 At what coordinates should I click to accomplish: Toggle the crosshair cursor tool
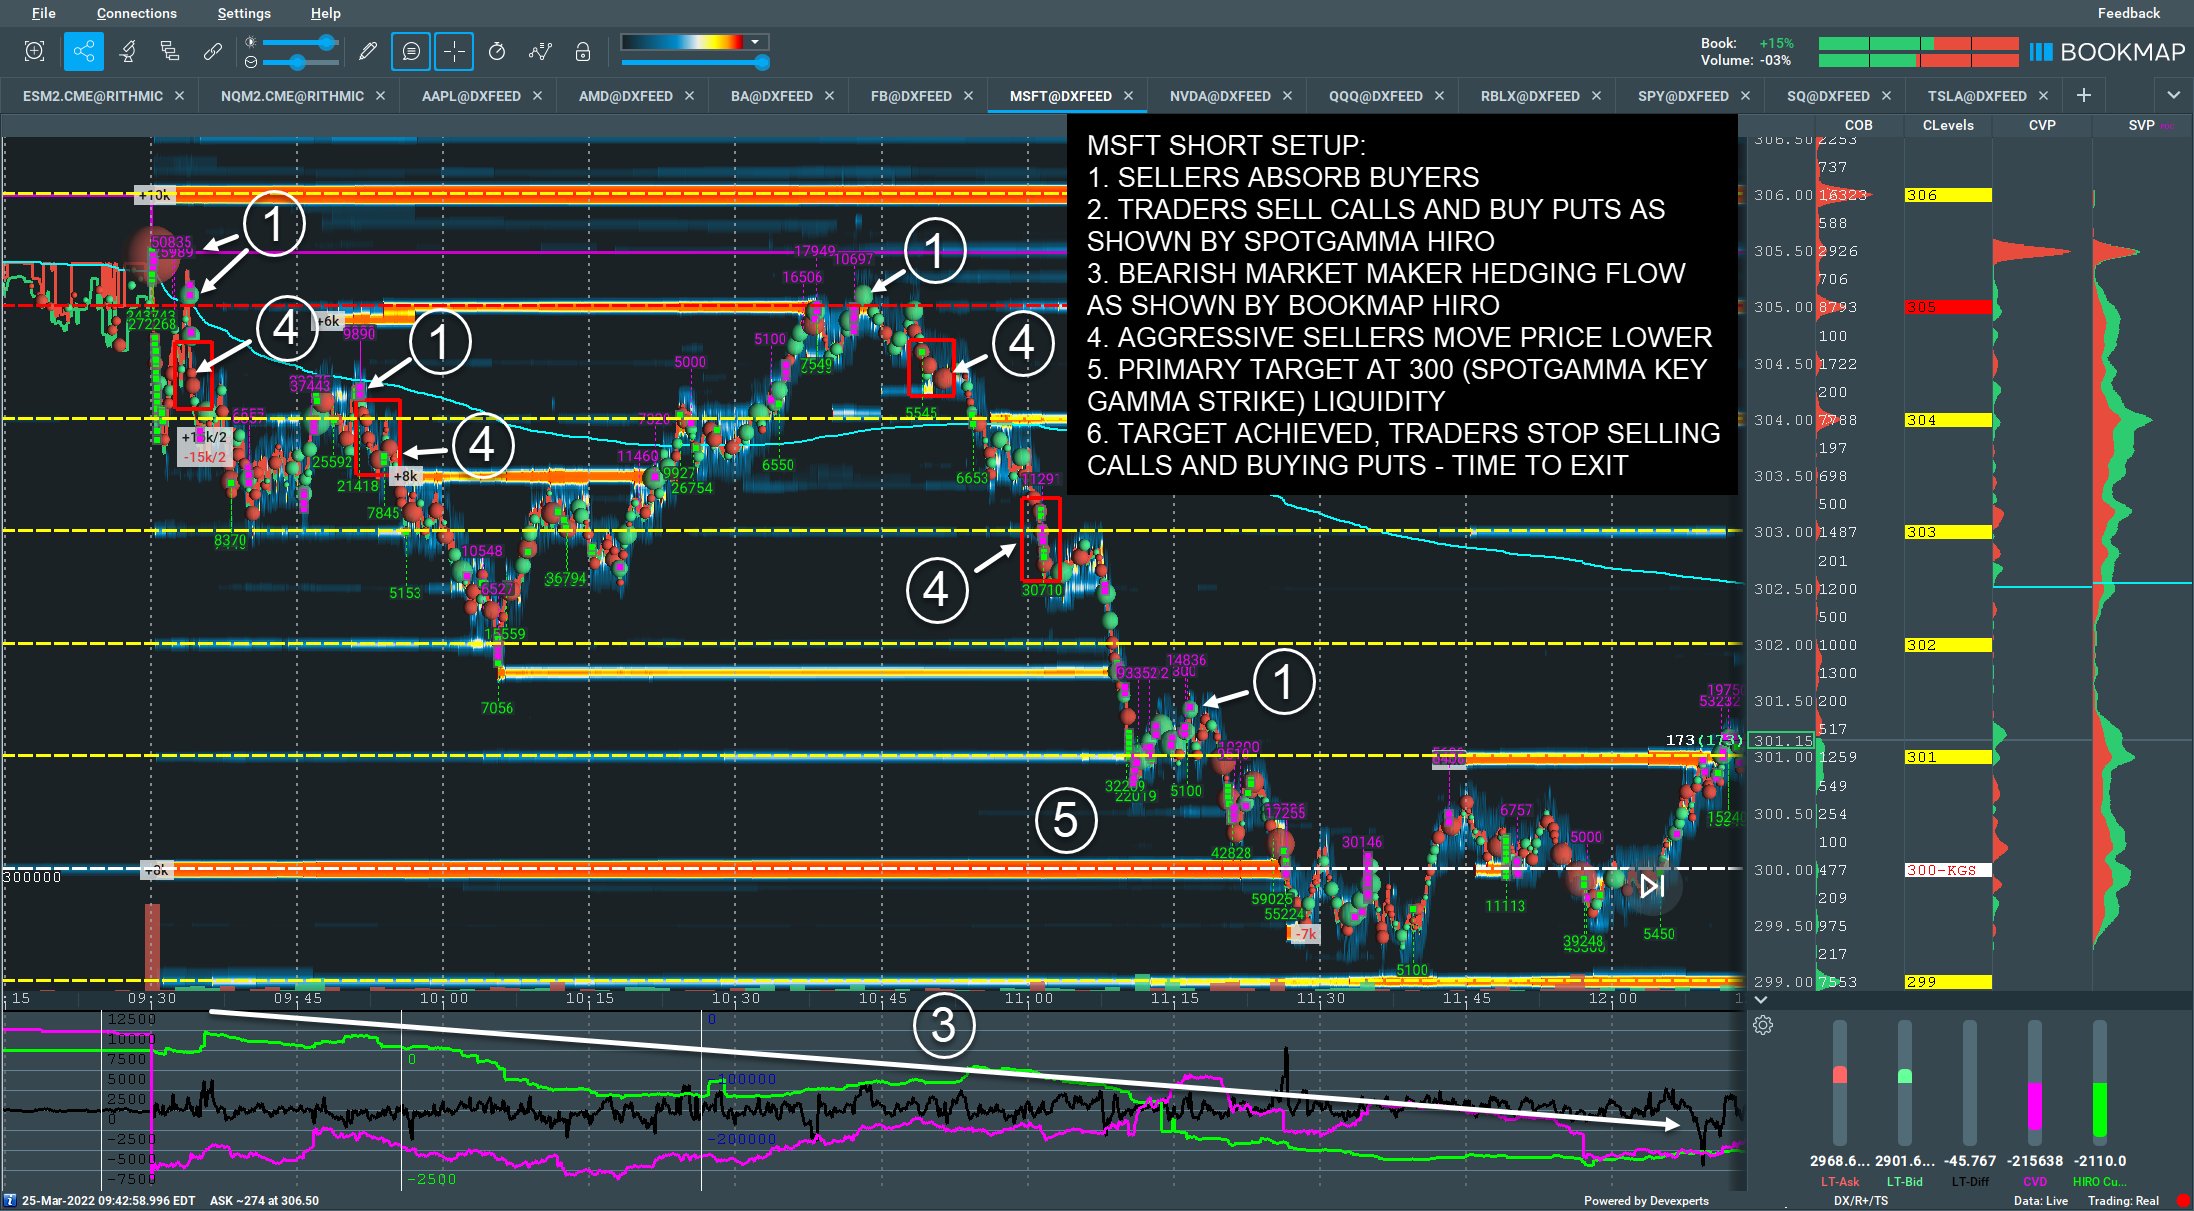[454, 51]
